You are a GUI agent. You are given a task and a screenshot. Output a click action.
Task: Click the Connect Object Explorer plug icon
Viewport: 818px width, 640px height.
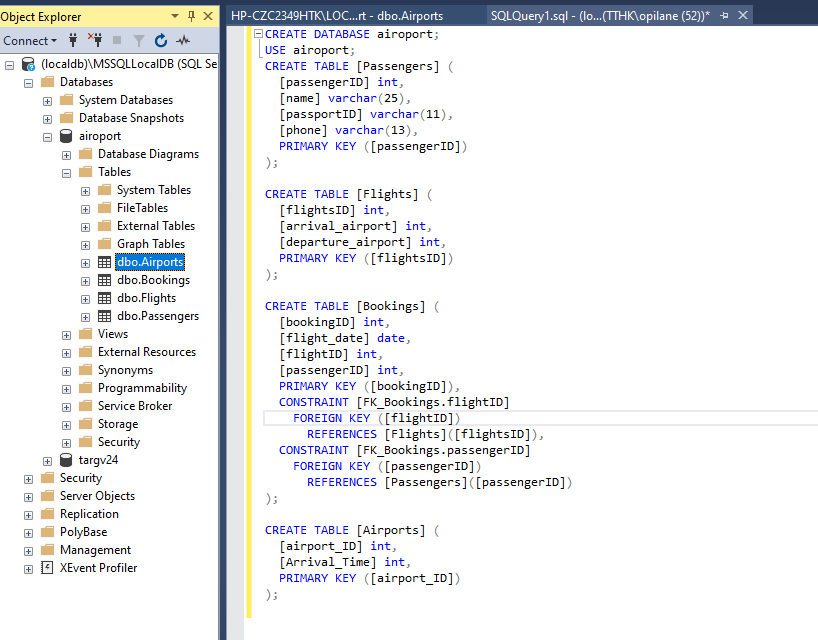(x=73, y=40)
